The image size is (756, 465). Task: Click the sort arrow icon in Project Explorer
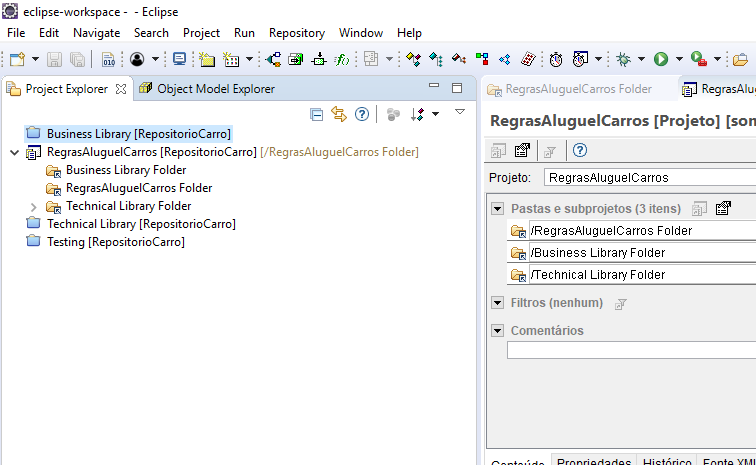click(x=417, y=114)
